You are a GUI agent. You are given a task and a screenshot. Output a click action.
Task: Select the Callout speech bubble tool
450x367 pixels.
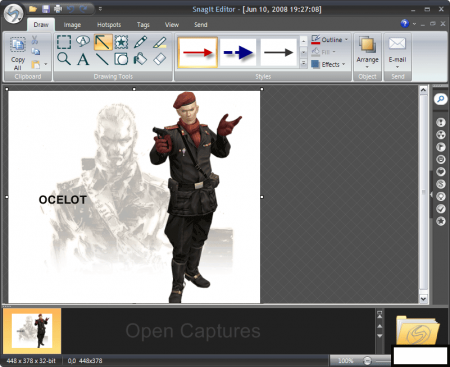pos(83,41)
